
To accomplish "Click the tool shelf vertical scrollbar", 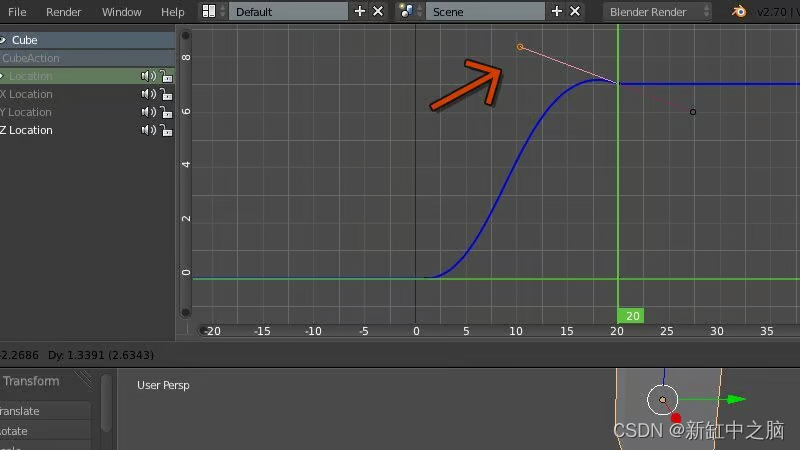I will [106, 403].
